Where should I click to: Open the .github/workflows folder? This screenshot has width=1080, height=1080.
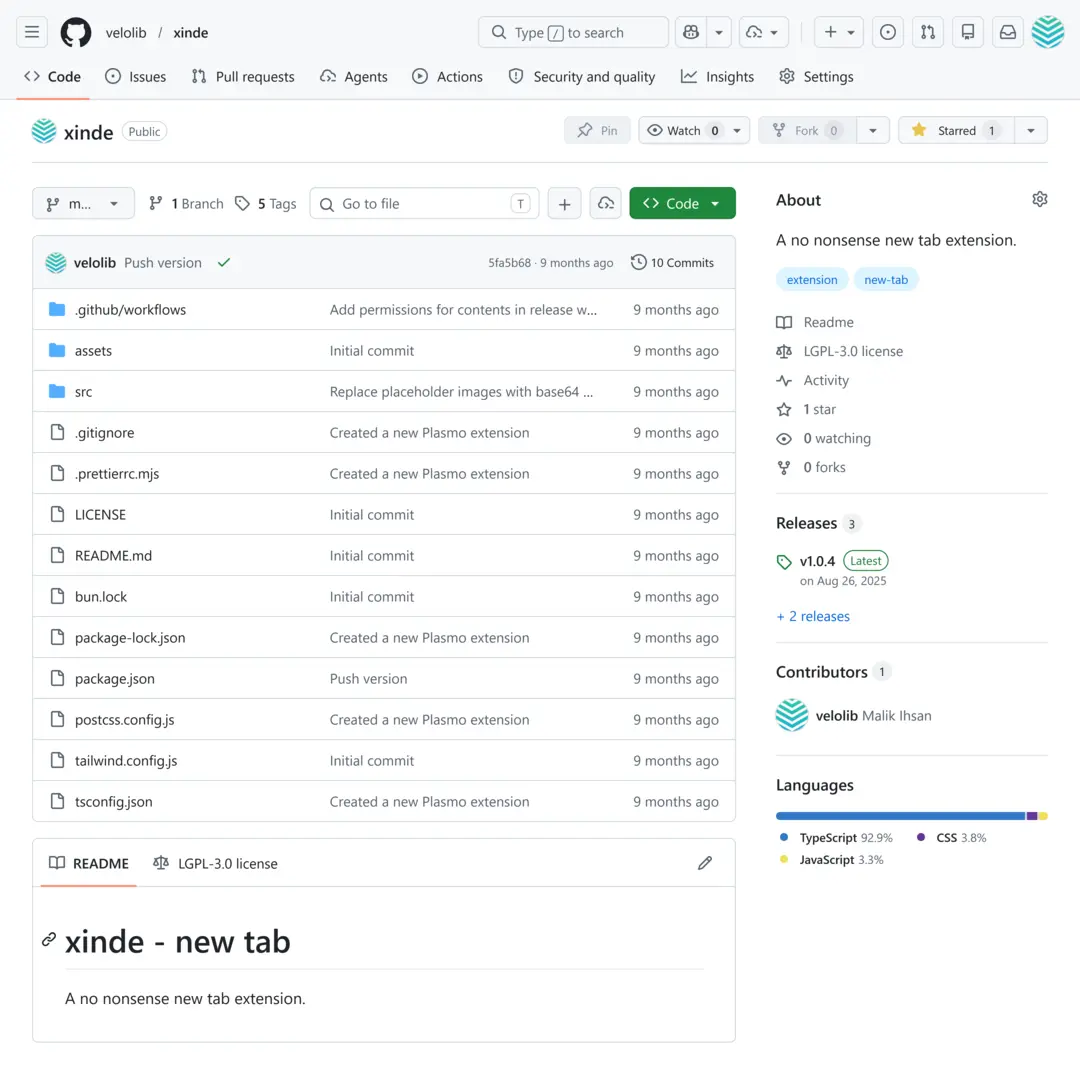click(130, 310)
